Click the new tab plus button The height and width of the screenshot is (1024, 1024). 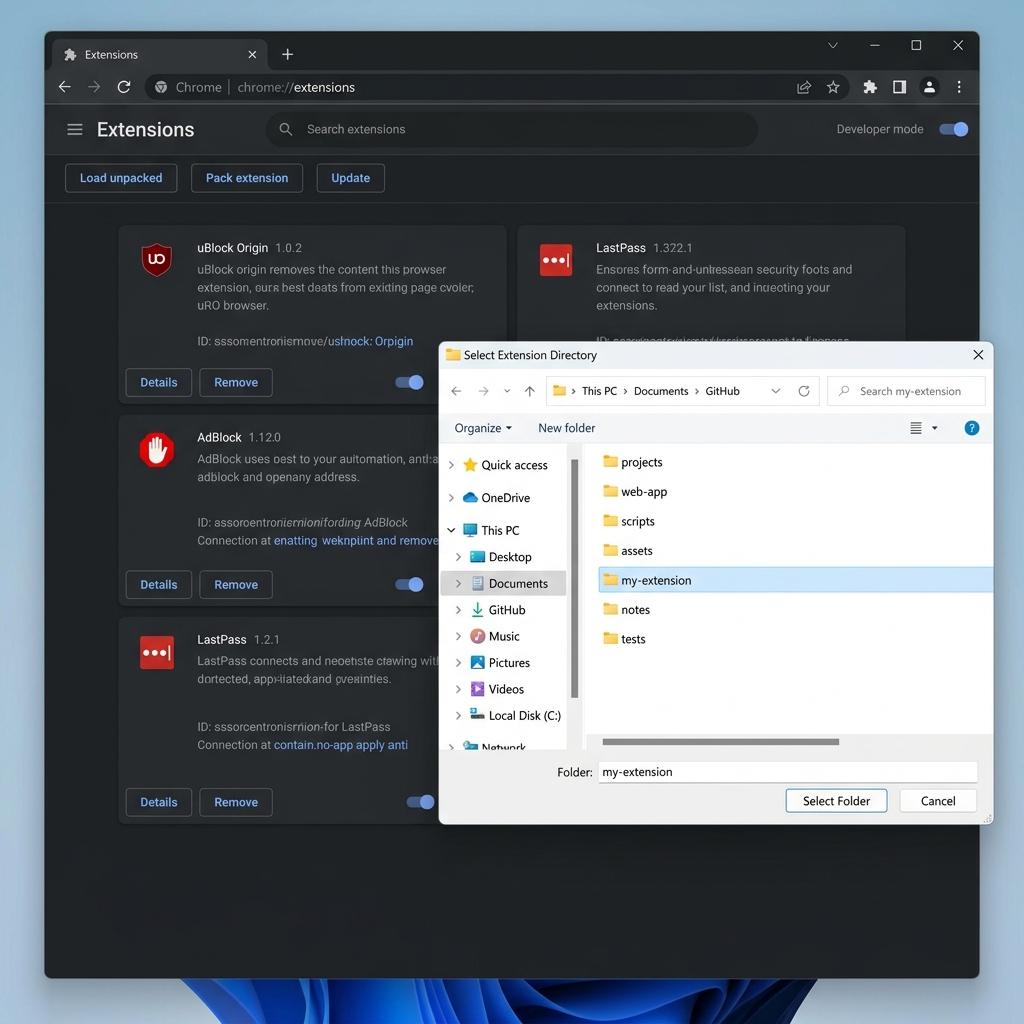coord(287,54)
